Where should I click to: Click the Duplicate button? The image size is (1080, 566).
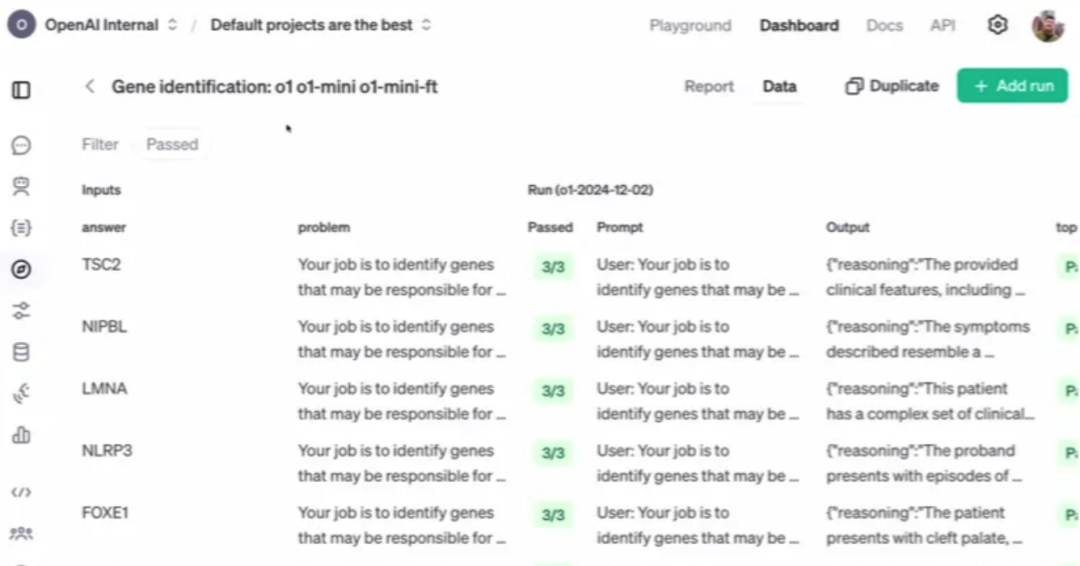click(x=892, y=87)
